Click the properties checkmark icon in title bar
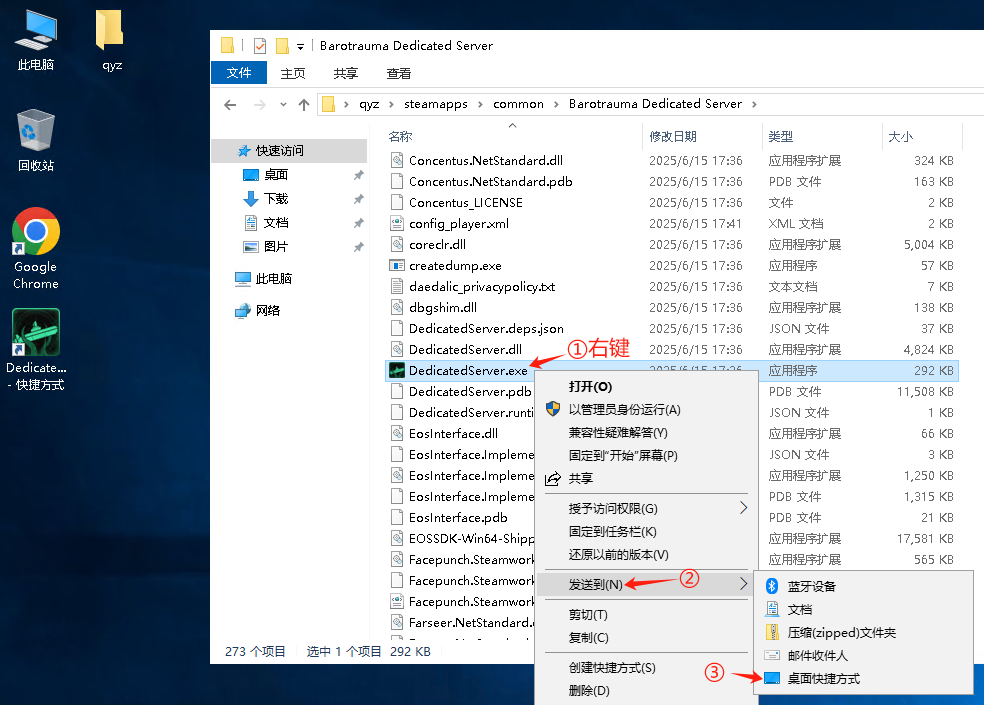 [260, 46]
